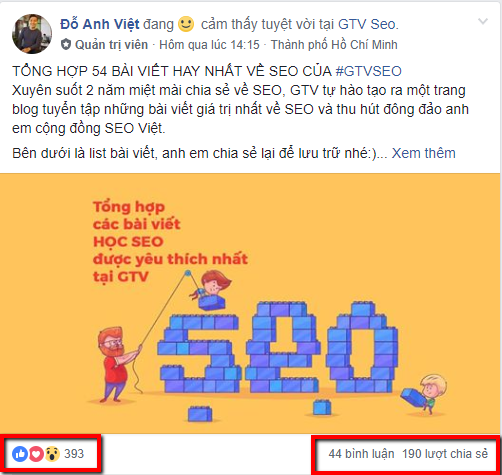502x475 pixels.
Task: Open the Hôm qua lúc 14:15 timestamp
Action: (209, 45)
